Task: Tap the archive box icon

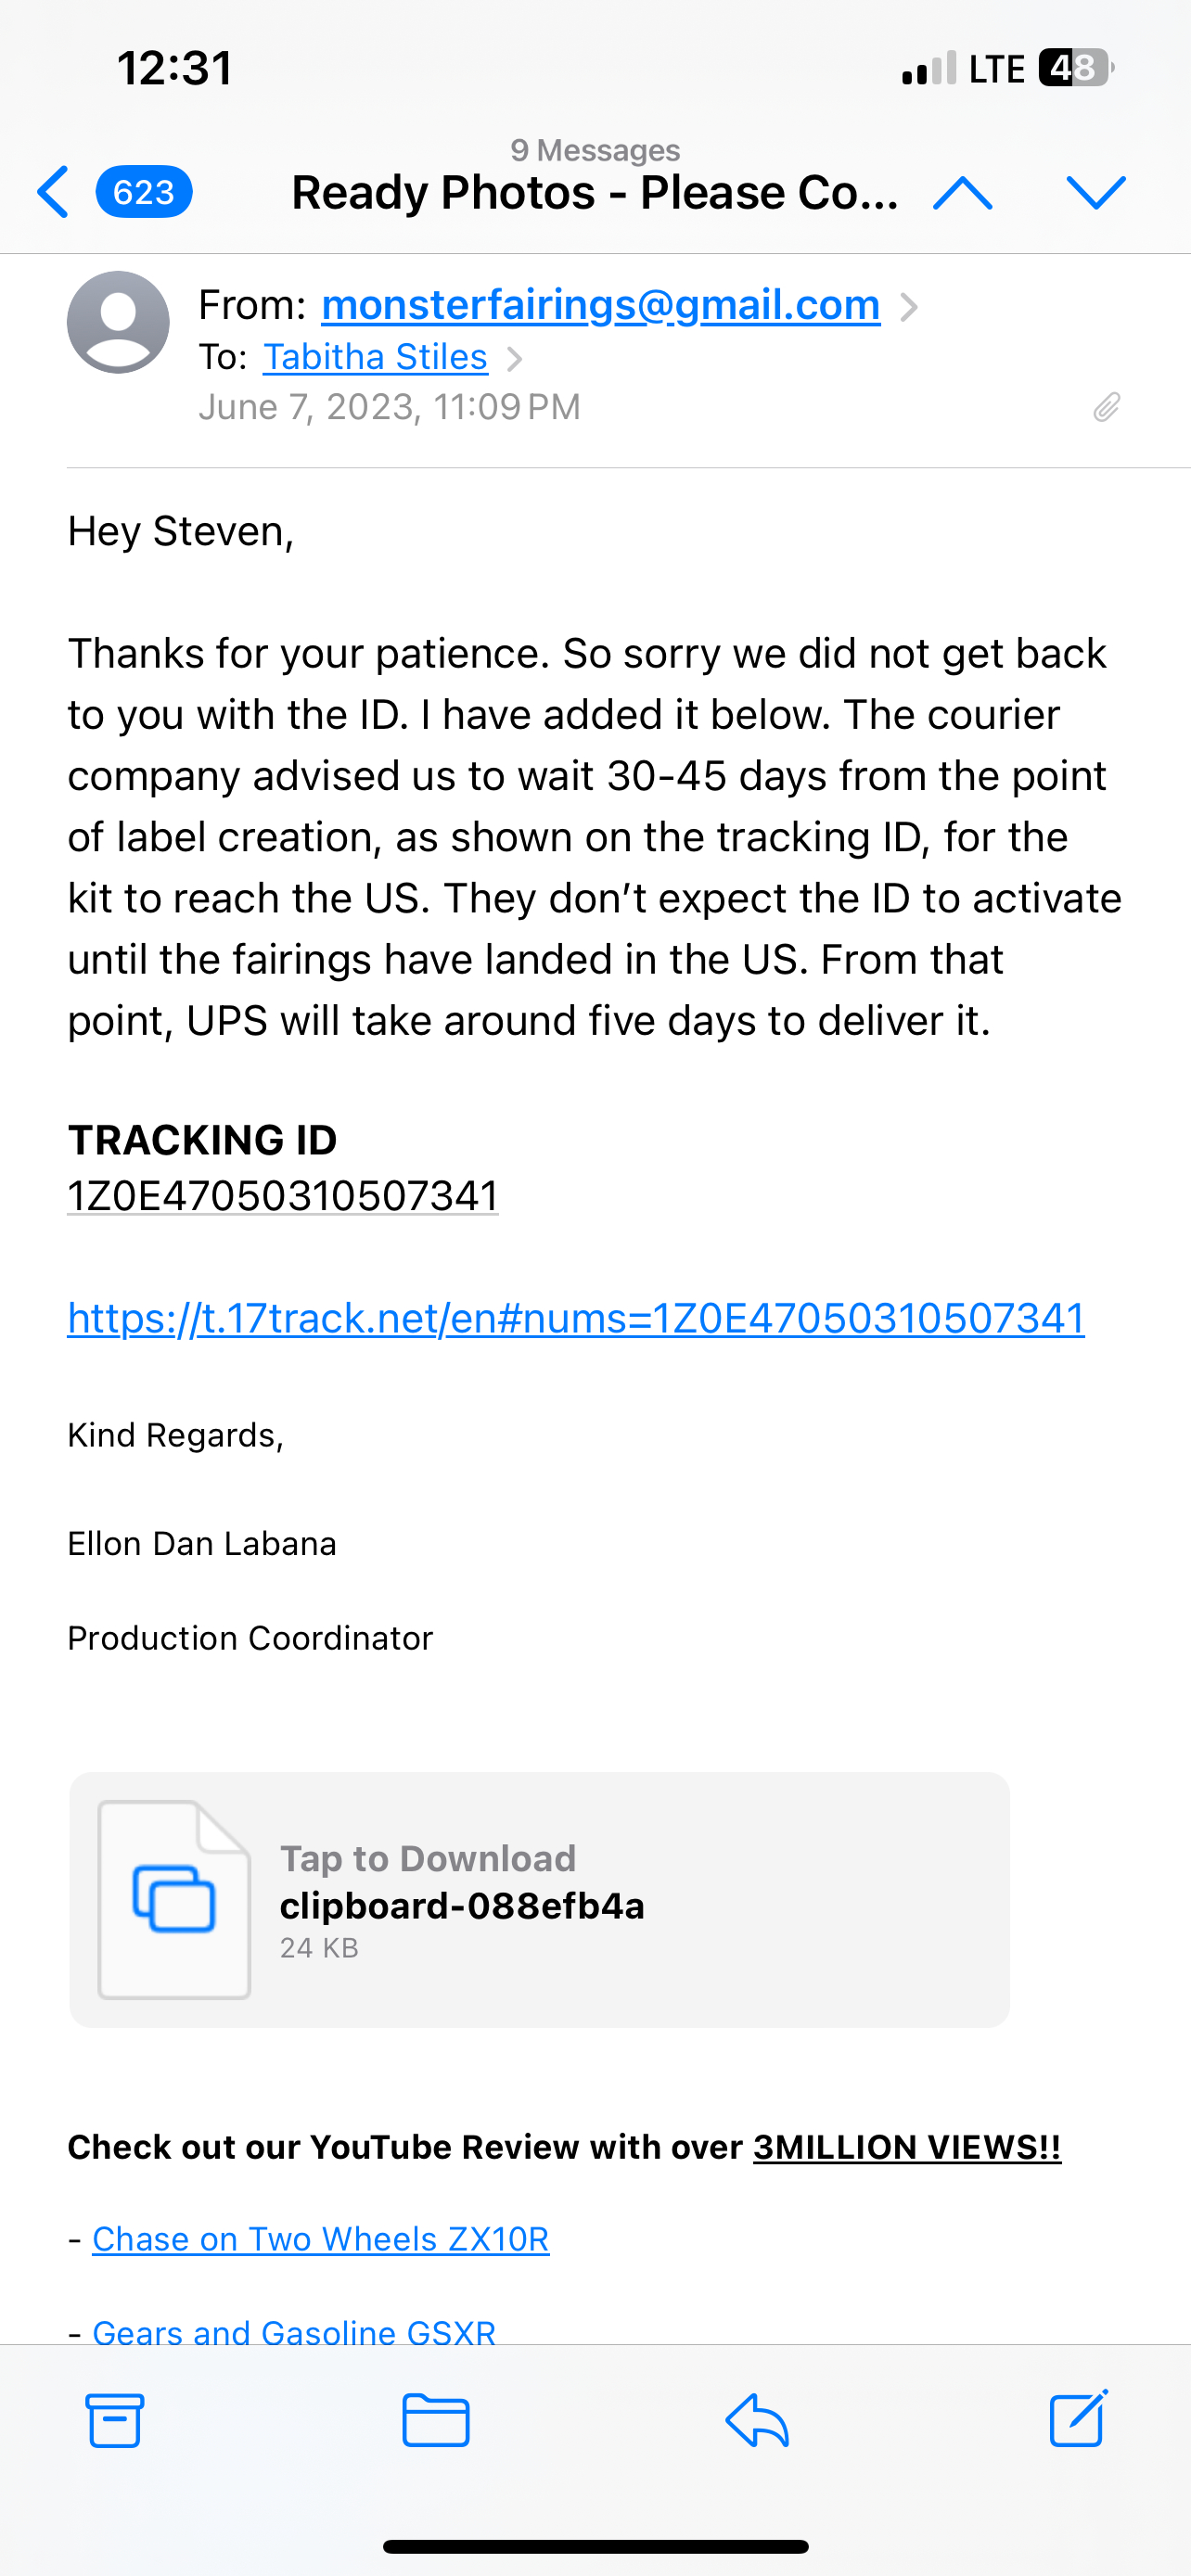Action: [x=115, y=2420]
